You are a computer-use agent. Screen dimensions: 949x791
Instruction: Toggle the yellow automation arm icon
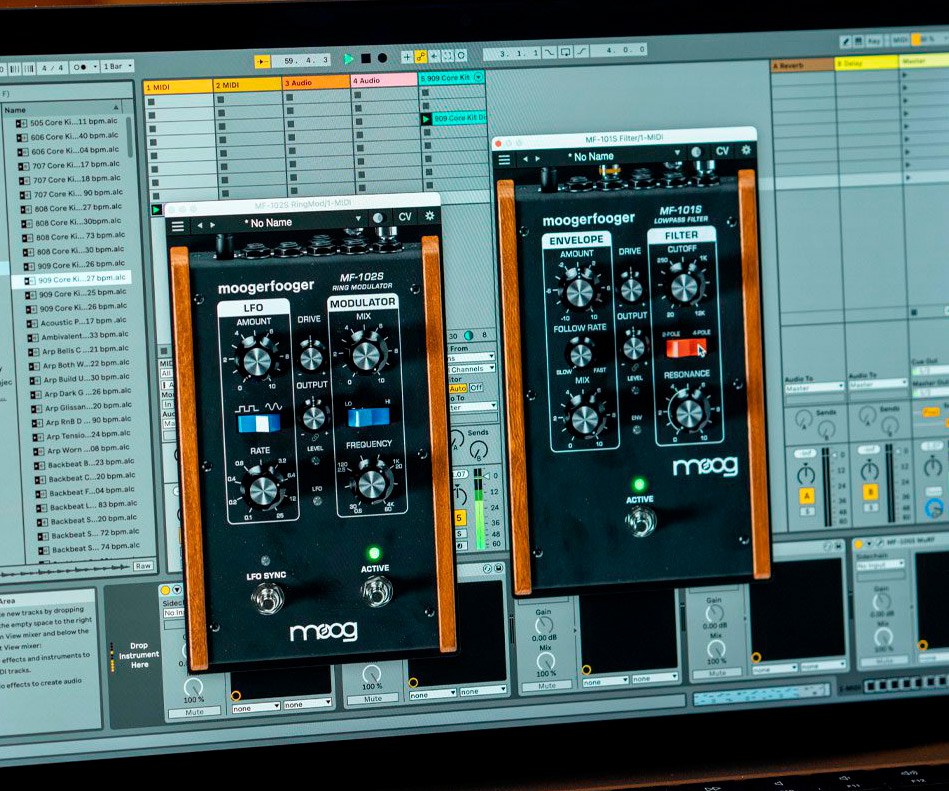tap(421, 56)
